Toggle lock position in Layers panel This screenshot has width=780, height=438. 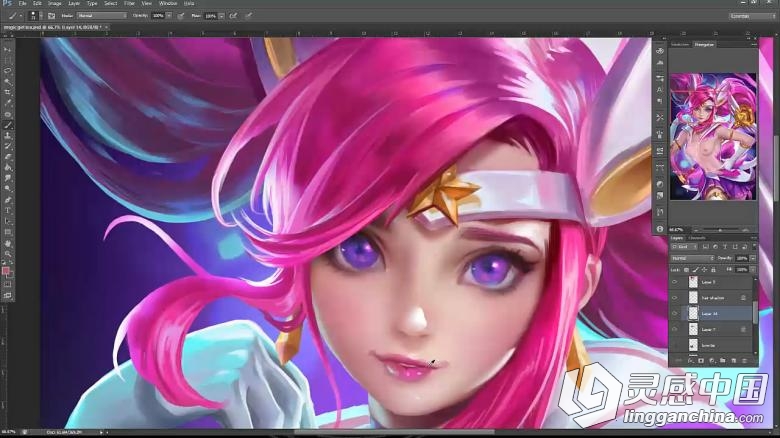704,270
